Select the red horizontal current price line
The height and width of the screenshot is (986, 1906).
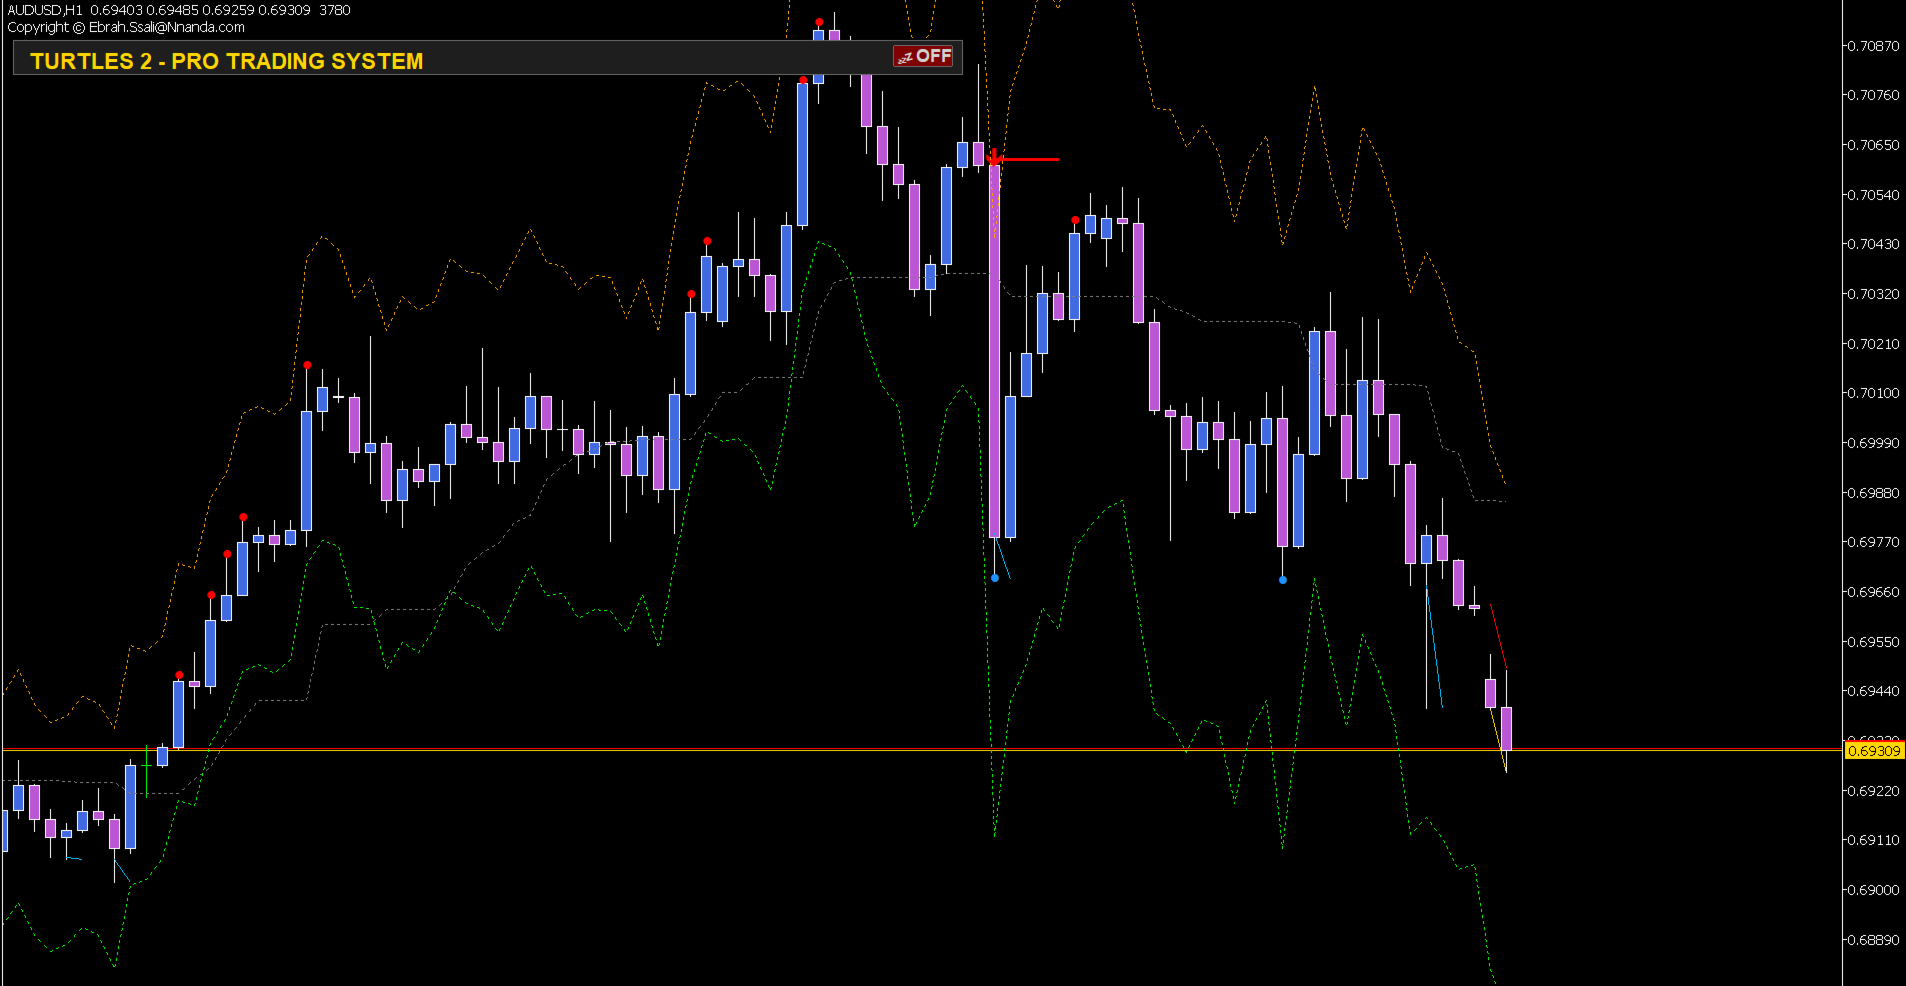921,748
